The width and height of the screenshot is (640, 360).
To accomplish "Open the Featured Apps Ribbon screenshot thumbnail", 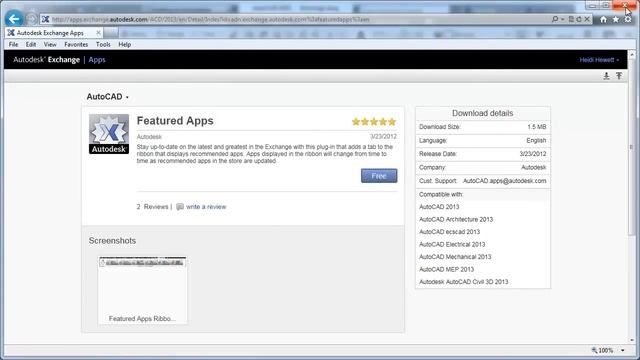I will tap(142, 290).
